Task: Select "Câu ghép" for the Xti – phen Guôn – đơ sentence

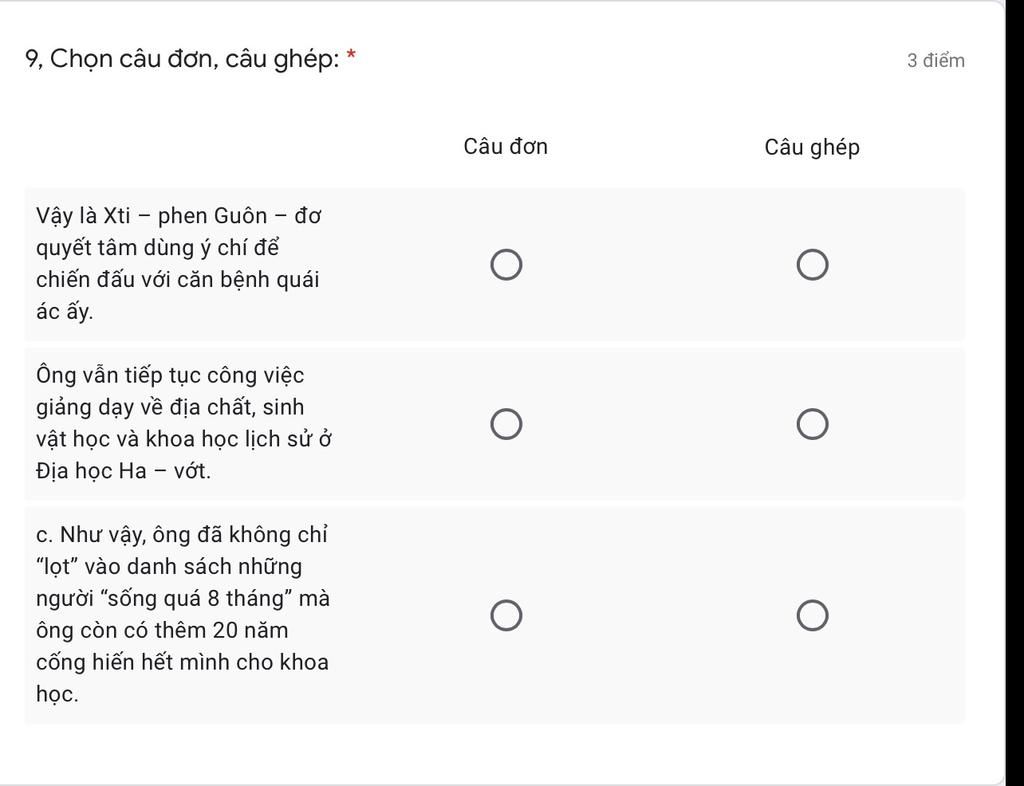Action: [x=812, y=264]
